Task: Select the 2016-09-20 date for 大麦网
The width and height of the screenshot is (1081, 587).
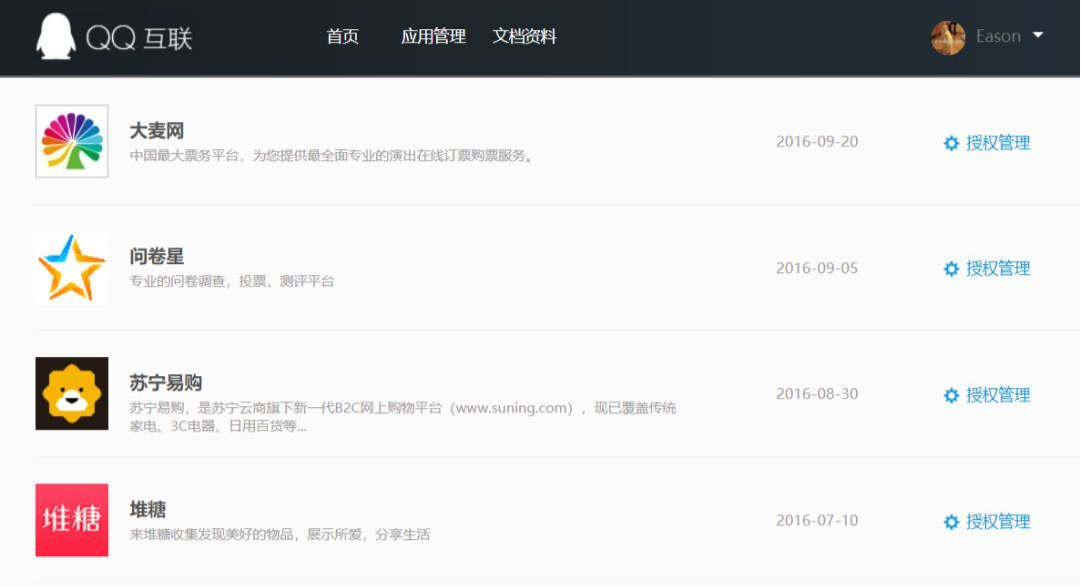Action: tap(818, 142)
